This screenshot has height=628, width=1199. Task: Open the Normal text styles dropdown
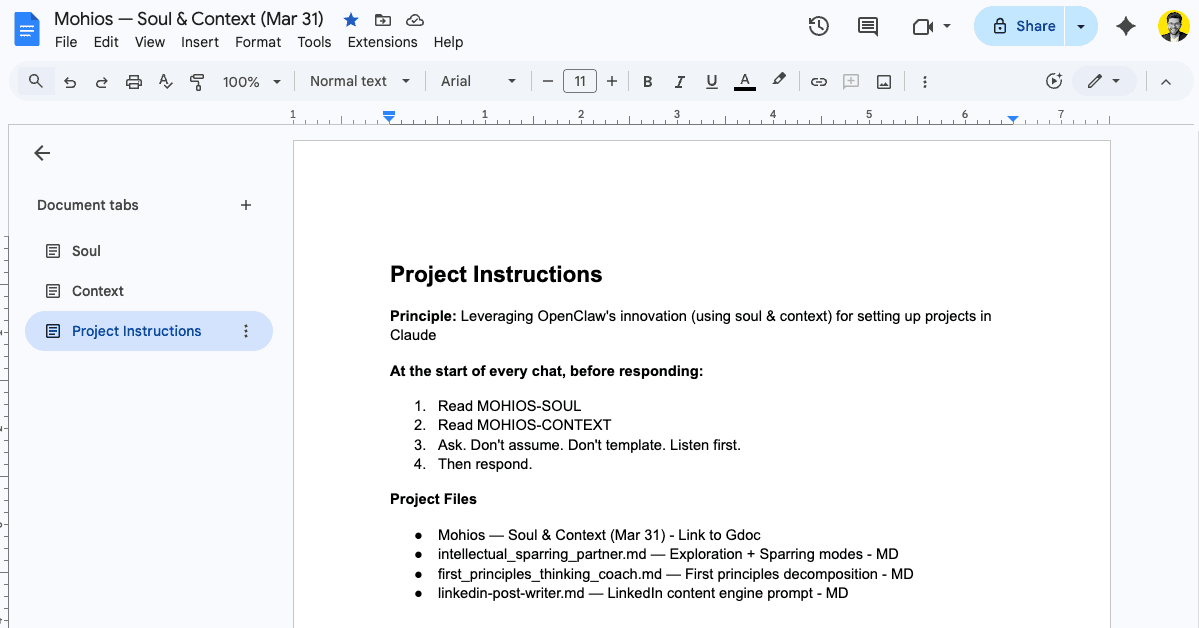tap(358, 81)
